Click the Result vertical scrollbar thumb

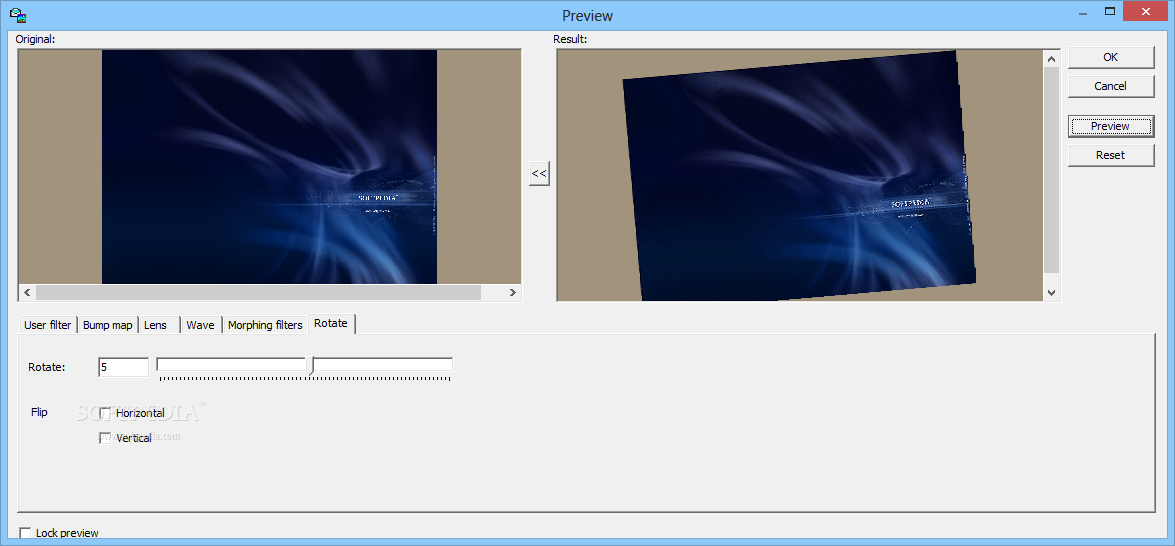pyautogui.click(x=1051, y=170)
